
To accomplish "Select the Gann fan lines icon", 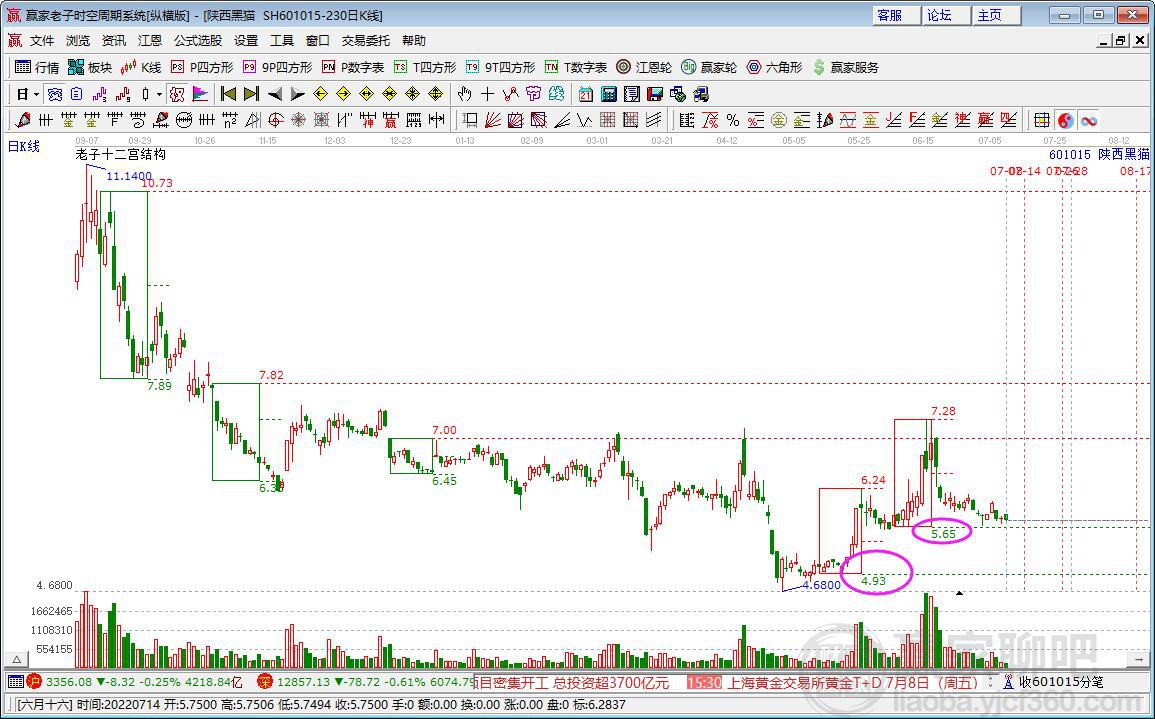I will click(x=492, y=119).
